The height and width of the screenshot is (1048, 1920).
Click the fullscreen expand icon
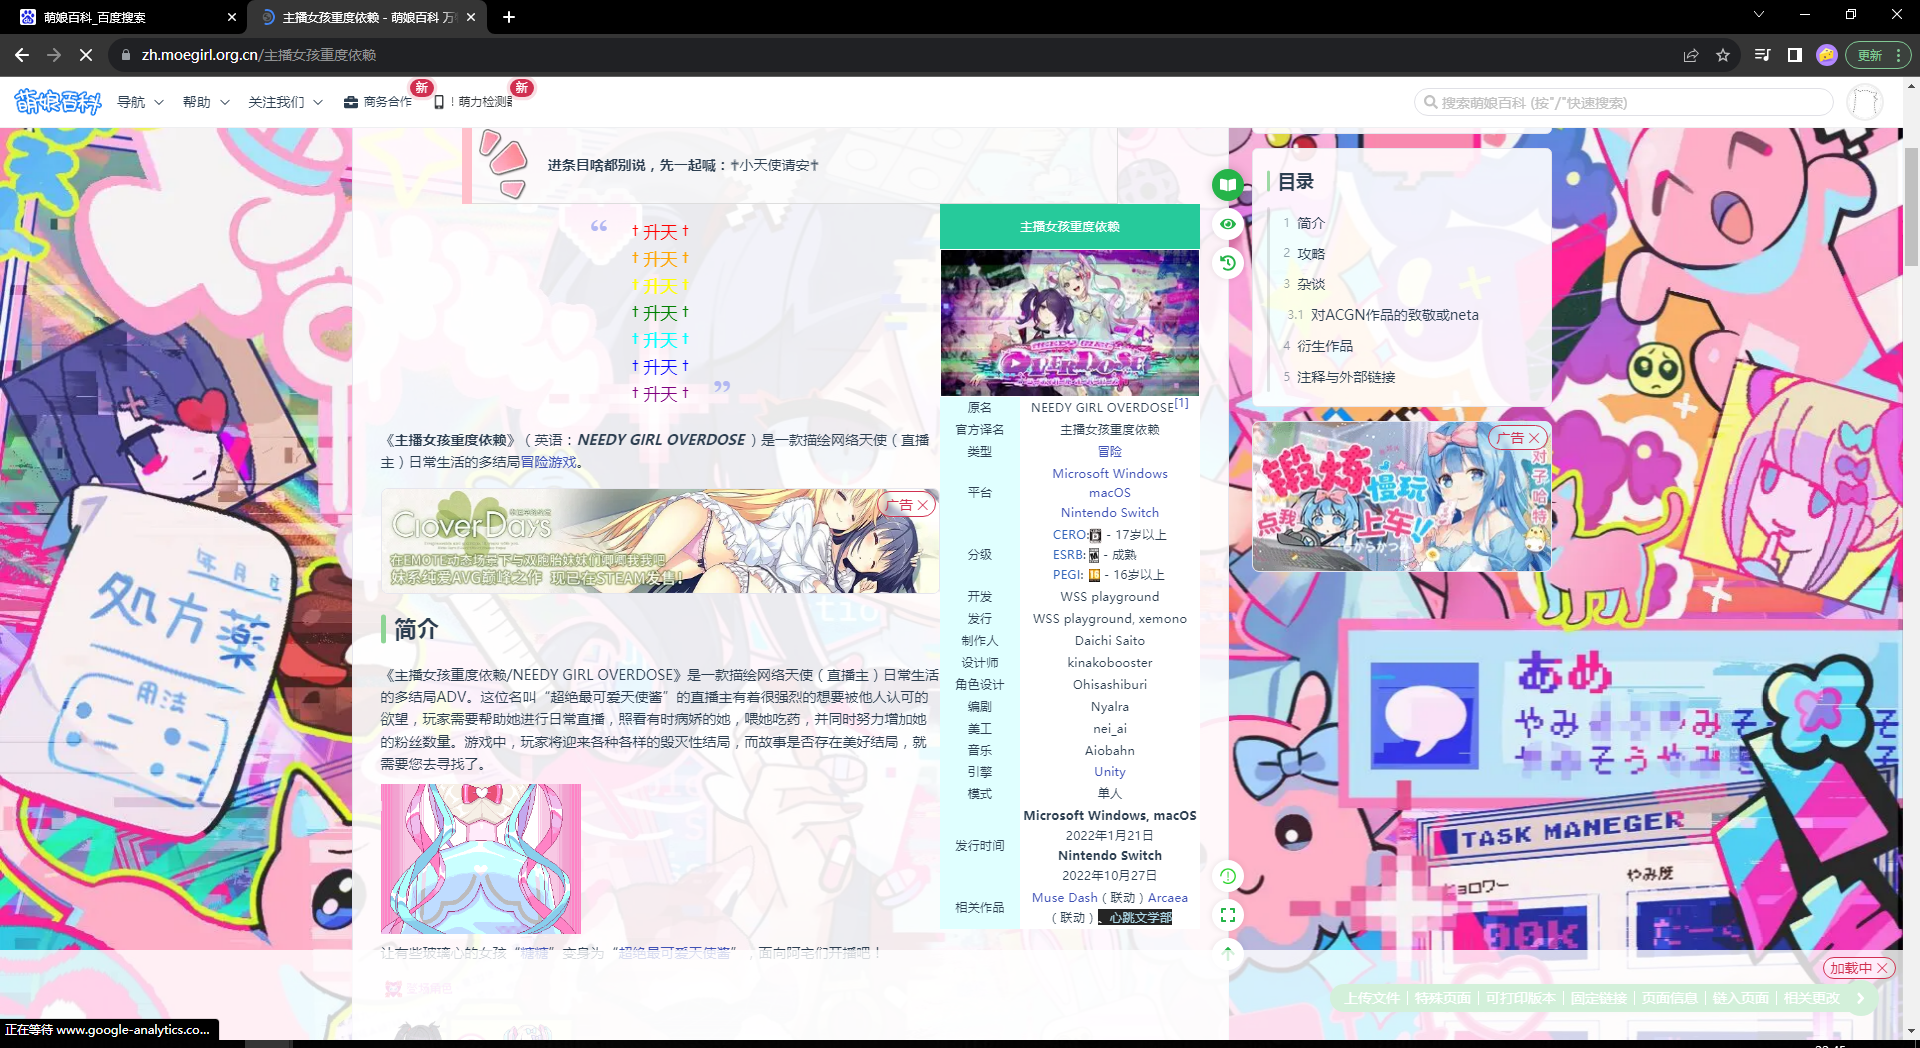coord(1227,915)
